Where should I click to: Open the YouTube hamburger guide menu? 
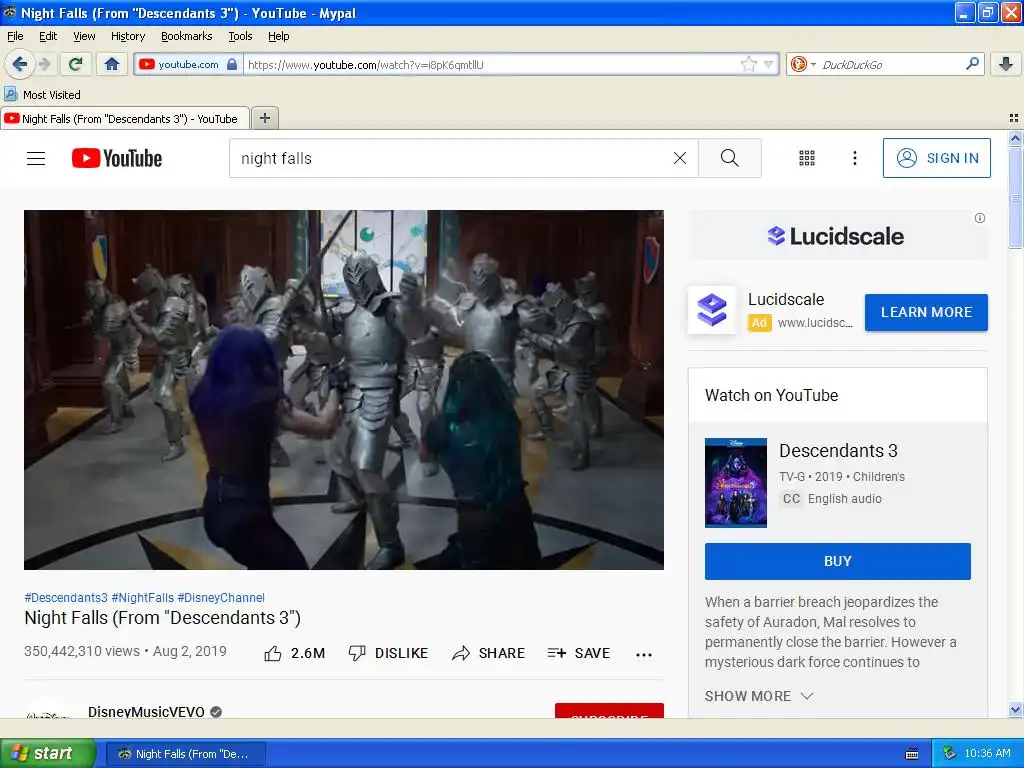tap(36, 158)
